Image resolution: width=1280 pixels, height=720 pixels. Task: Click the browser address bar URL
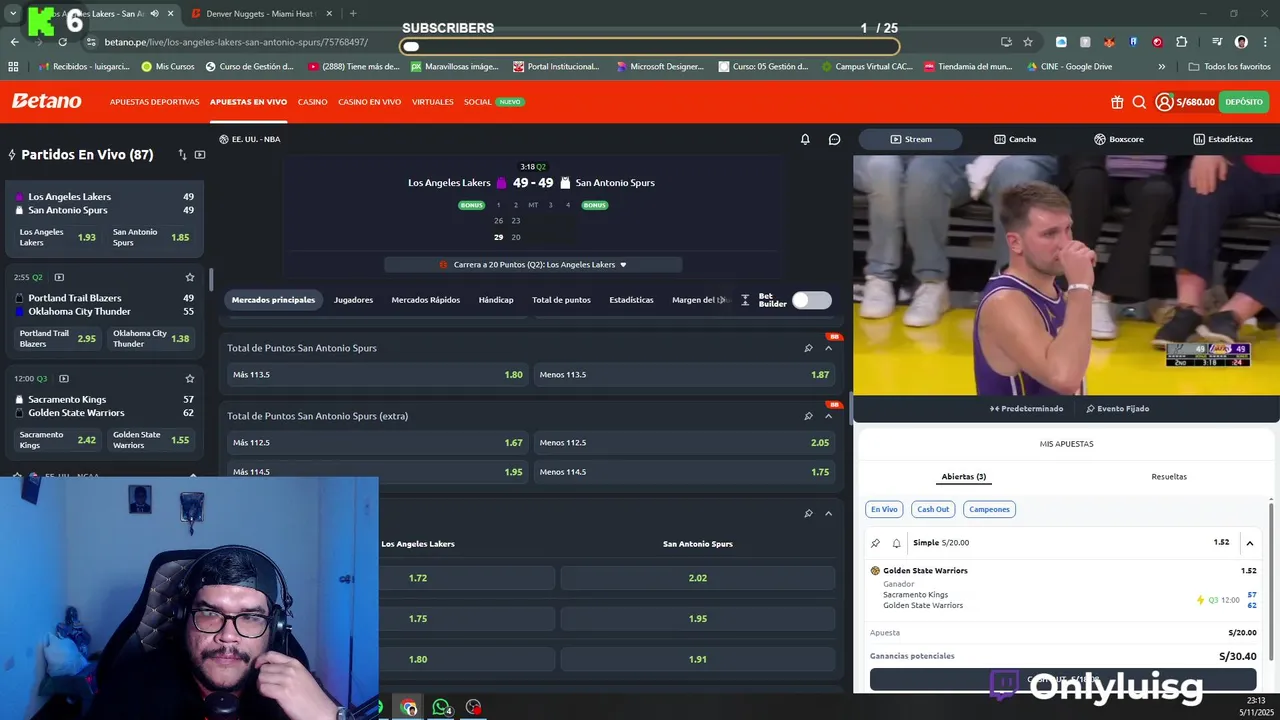pos(236,42)
